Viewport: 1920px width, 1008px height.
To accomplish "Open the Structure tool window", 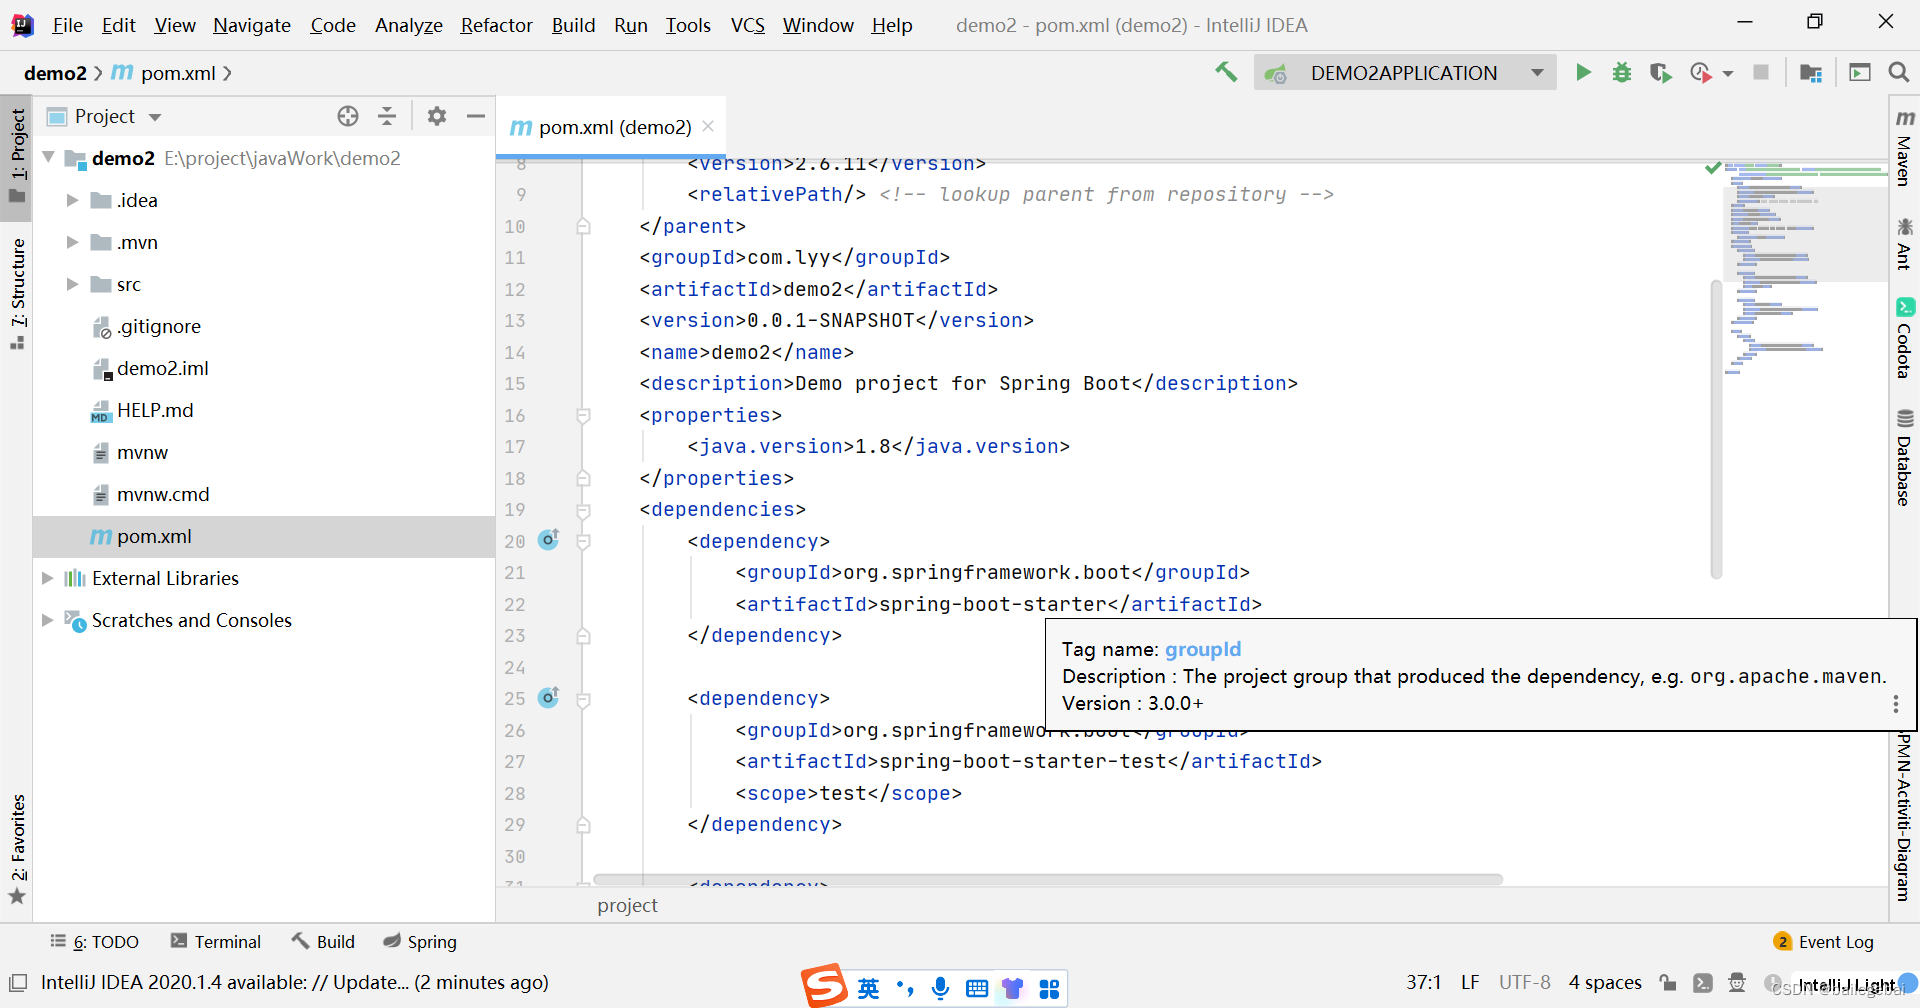I will [x=17, y=294].
